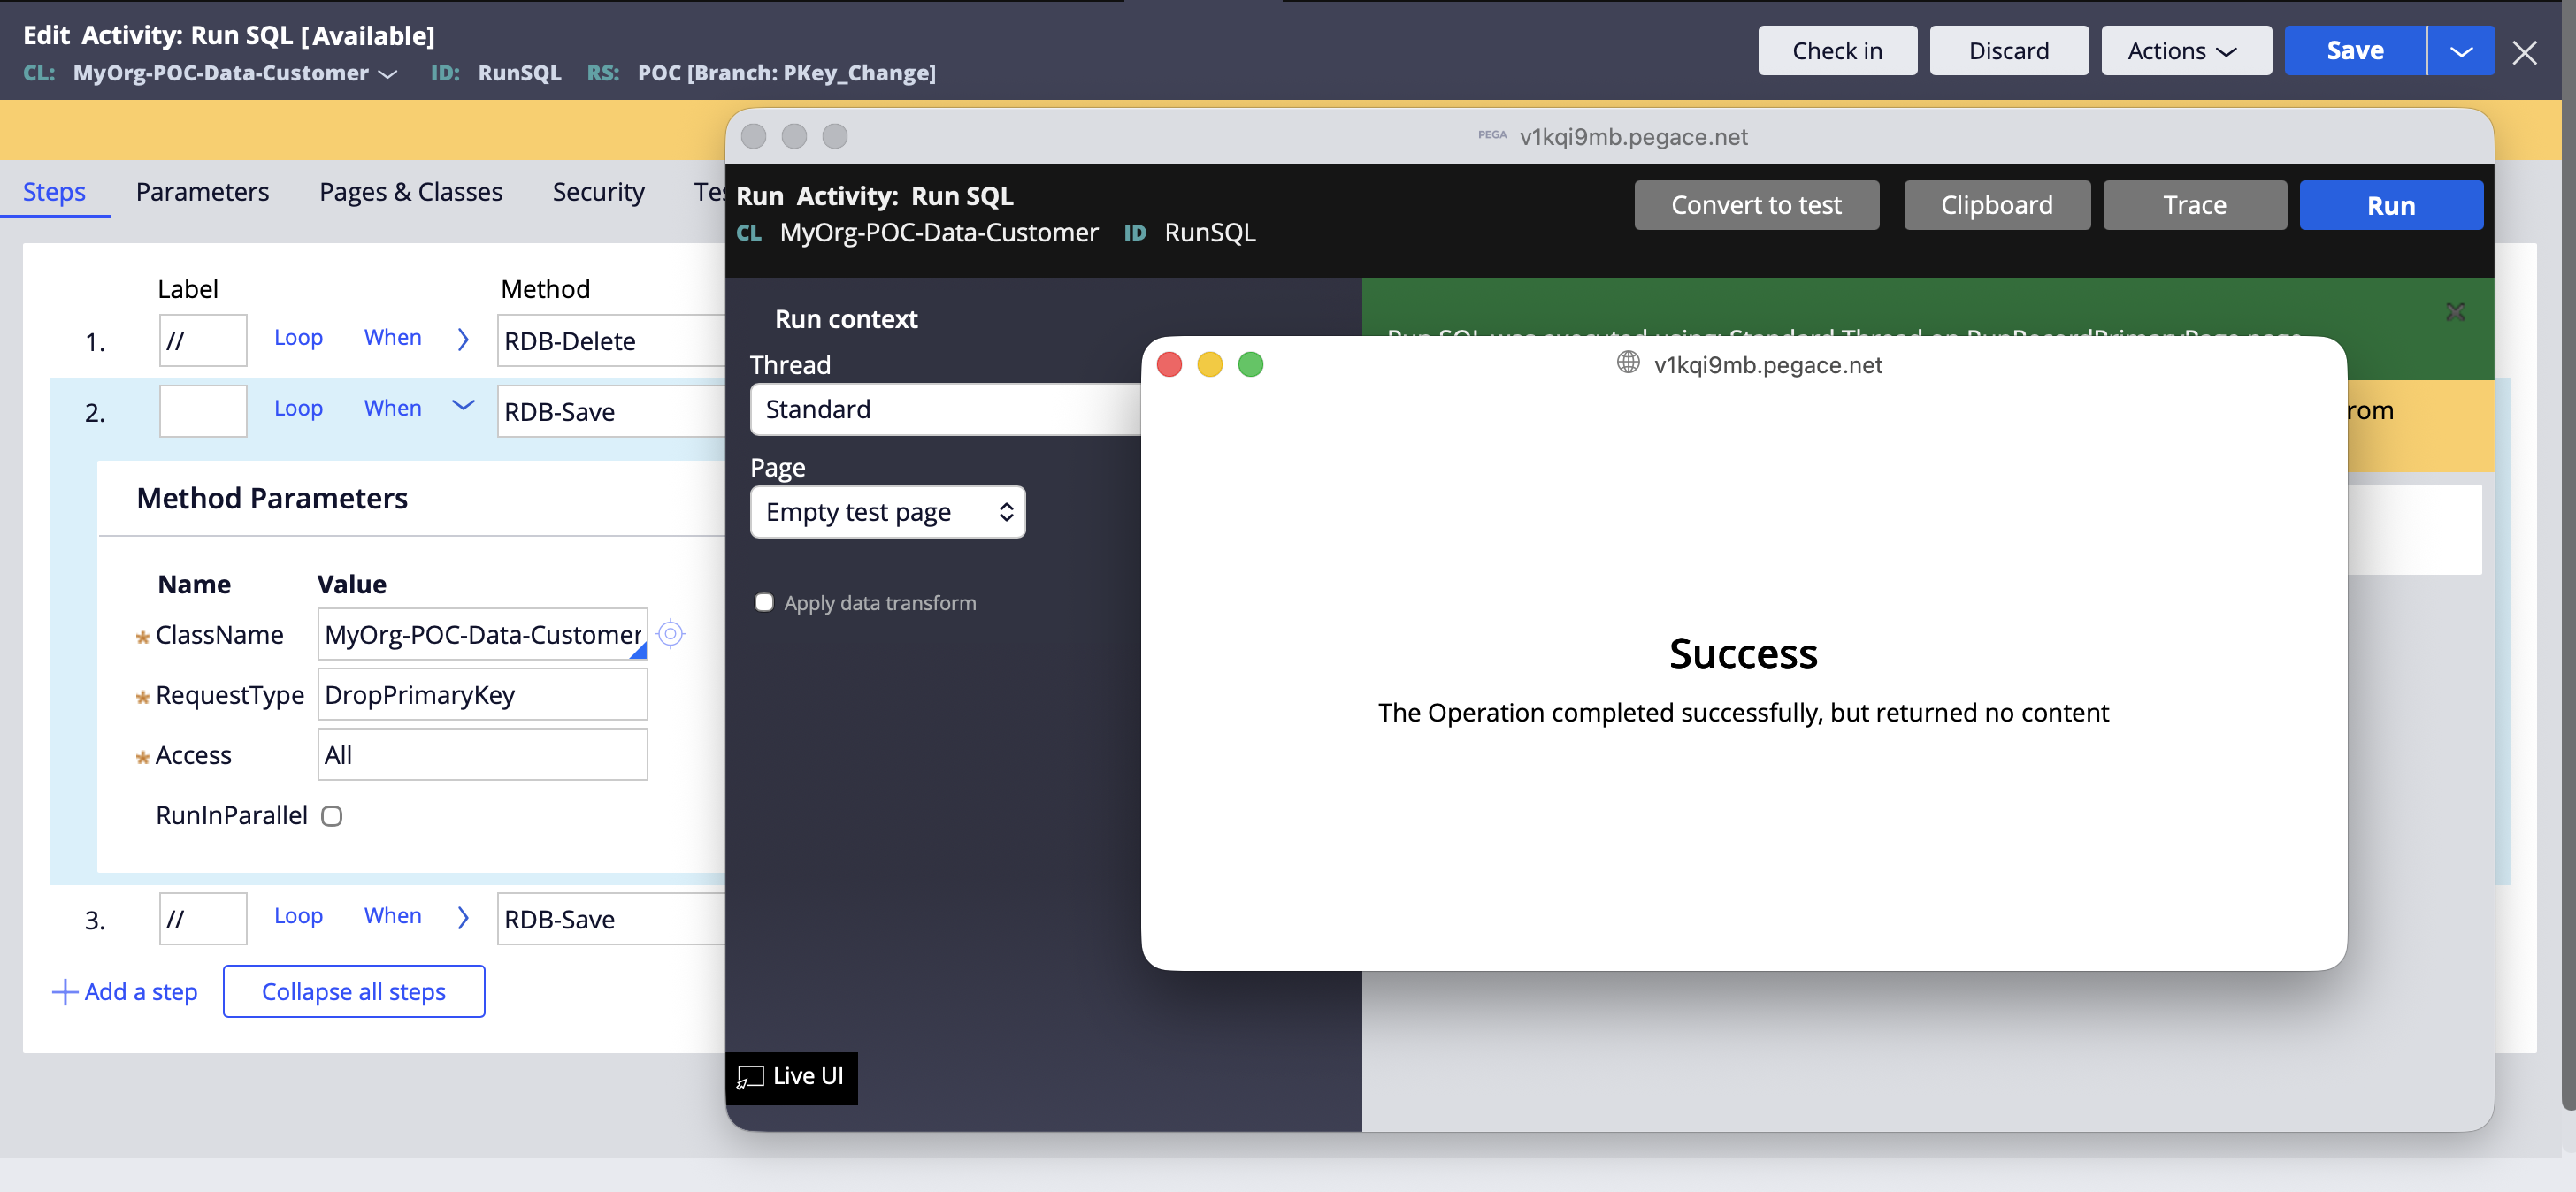Open the Security tab
Screen dimensions: 2576x1192
point(598,191)
